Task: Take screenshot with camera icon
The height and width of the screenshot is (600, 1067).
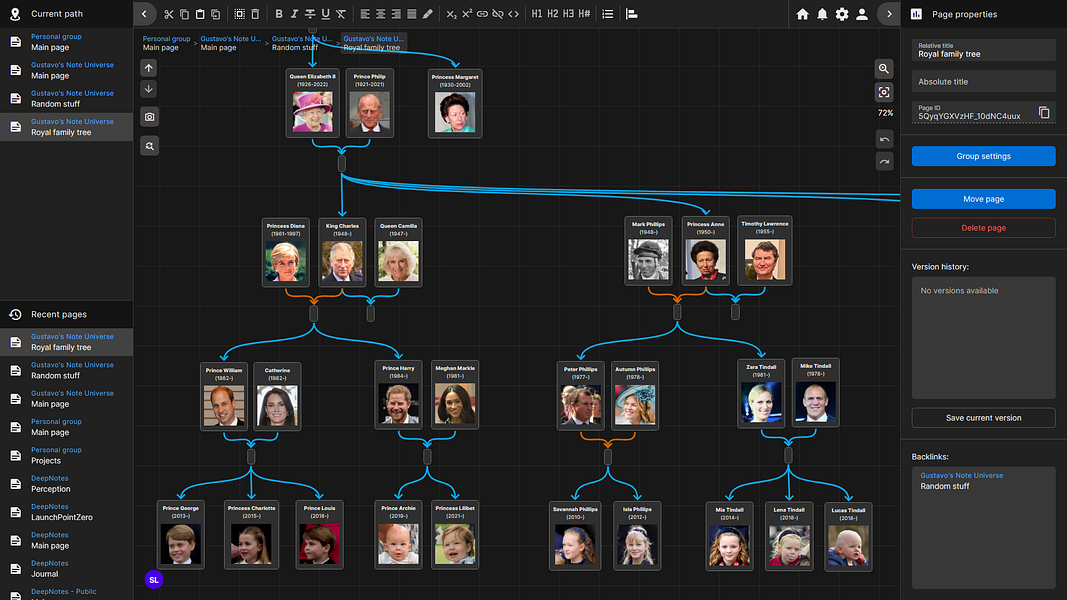Action: pyautogui.click(x=149, y=117)
